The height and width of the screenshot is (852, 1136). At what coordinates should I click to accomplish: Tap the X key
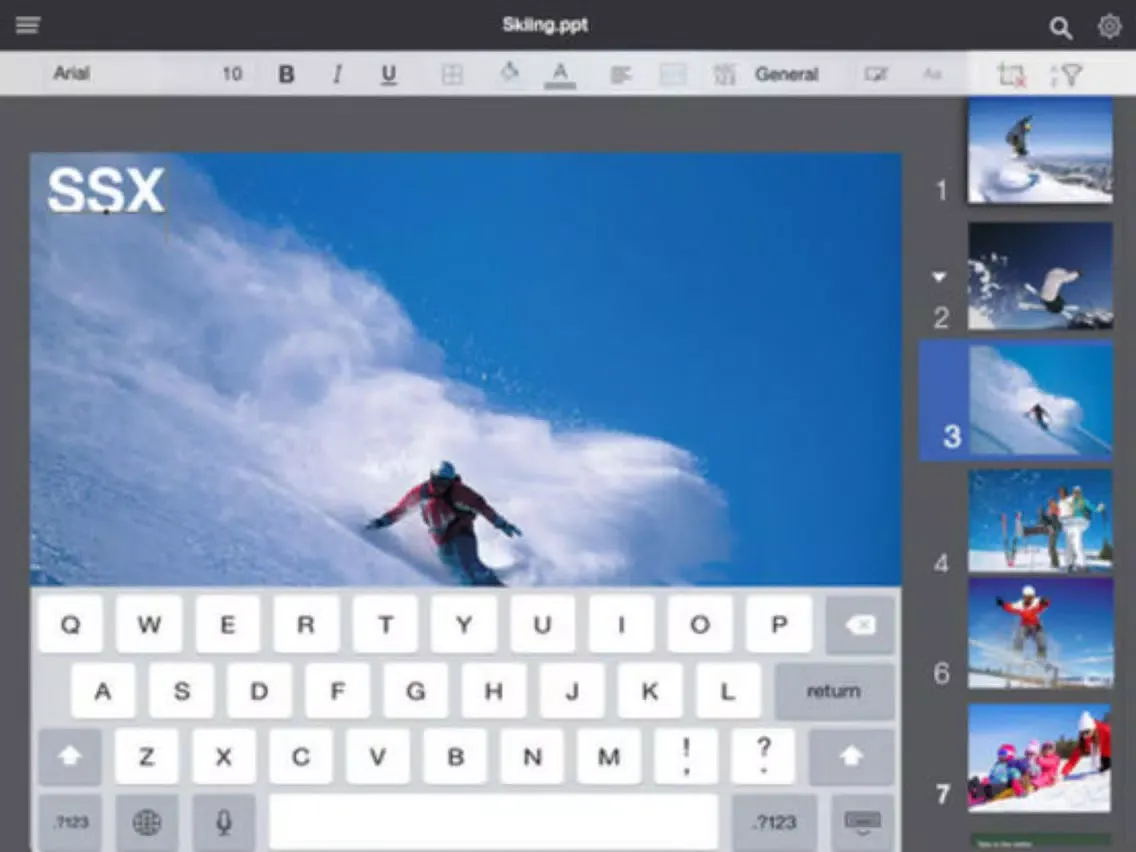224,756
